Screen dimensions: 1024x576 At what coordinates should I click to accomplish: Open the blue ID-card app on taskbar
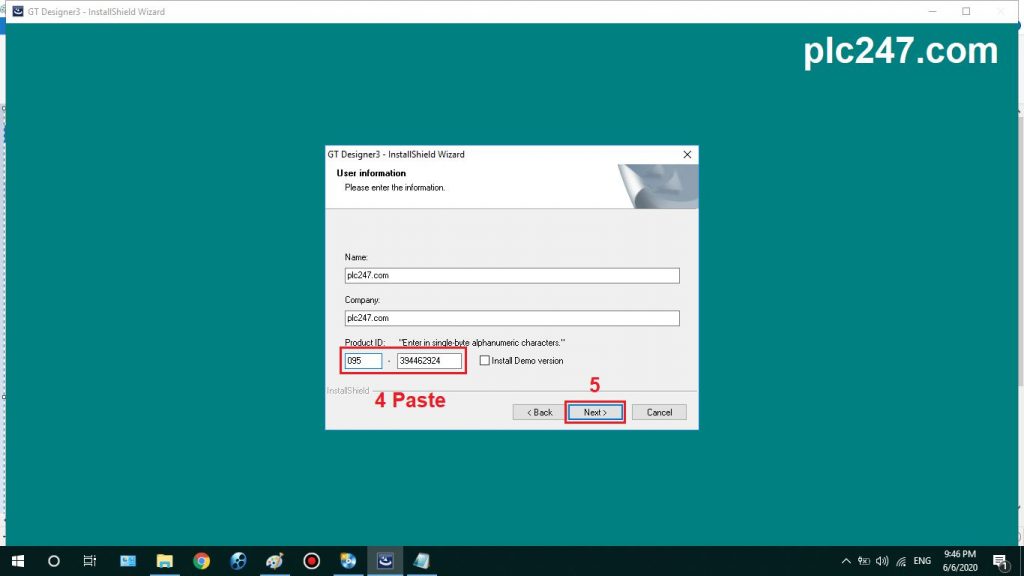(x=128, y=561)
